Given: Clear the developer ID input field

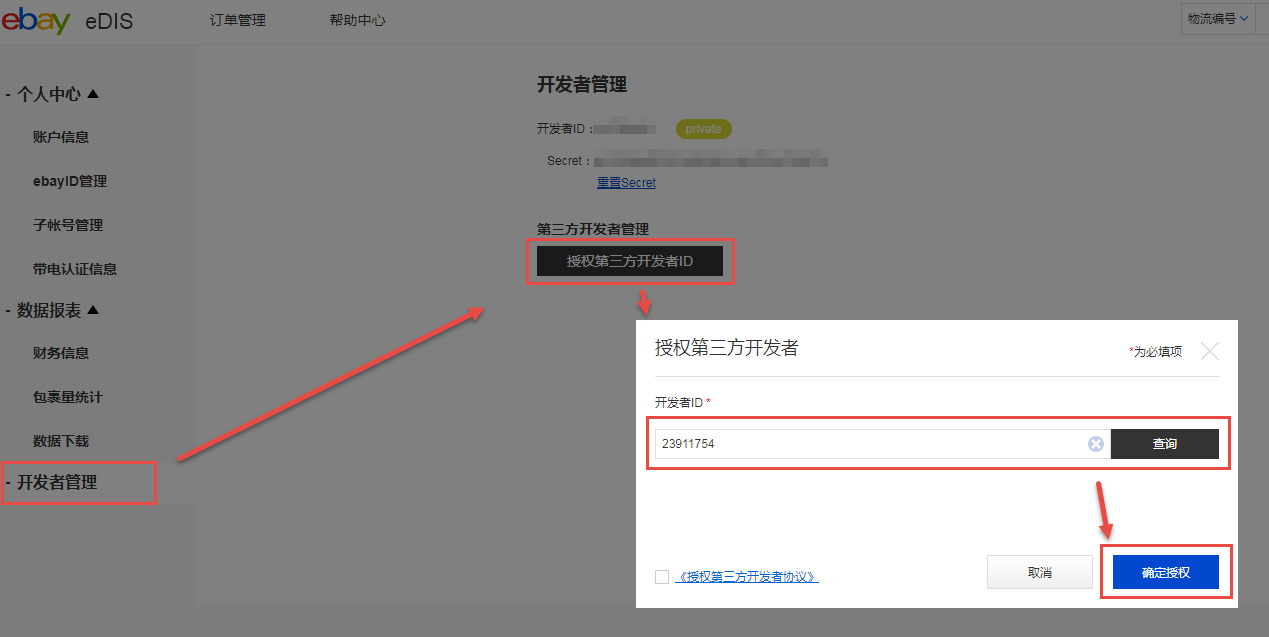Looking at the screenshot, I should [1095, 444].
